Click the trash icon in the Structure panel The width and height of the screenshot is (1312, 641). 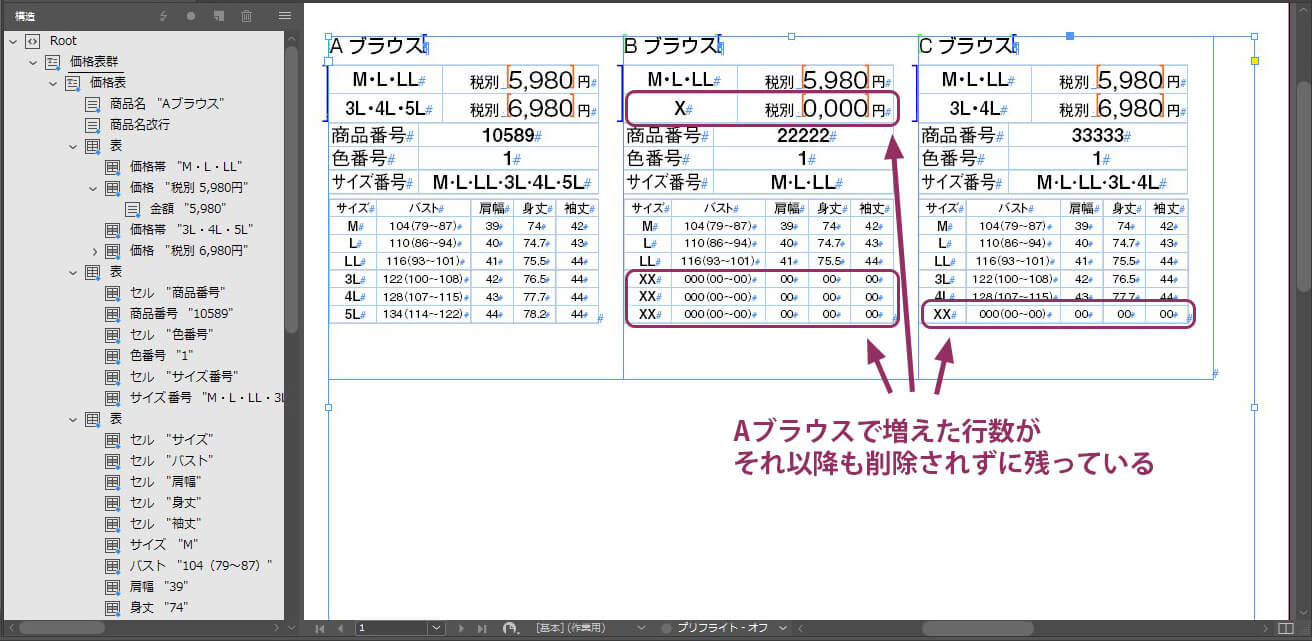click(x=246, y=15)
